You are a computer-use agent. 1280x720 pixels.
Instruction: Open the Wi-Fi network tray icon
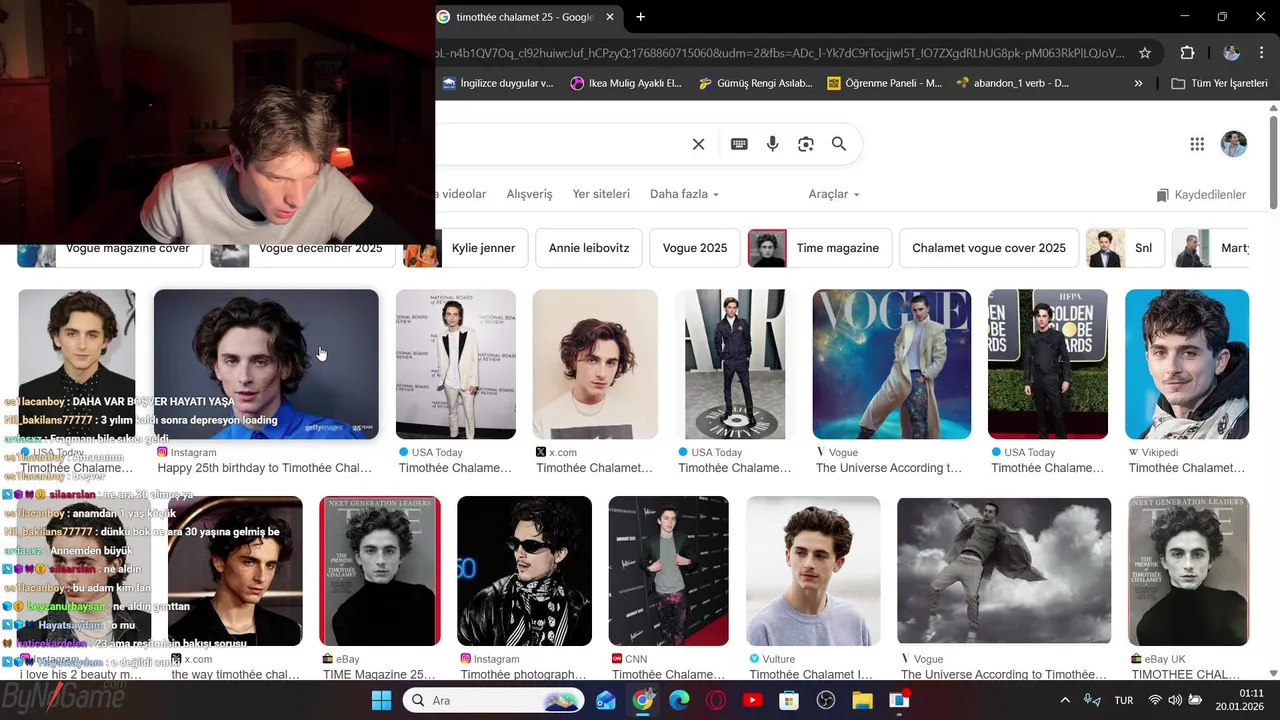coord(1156,700)
